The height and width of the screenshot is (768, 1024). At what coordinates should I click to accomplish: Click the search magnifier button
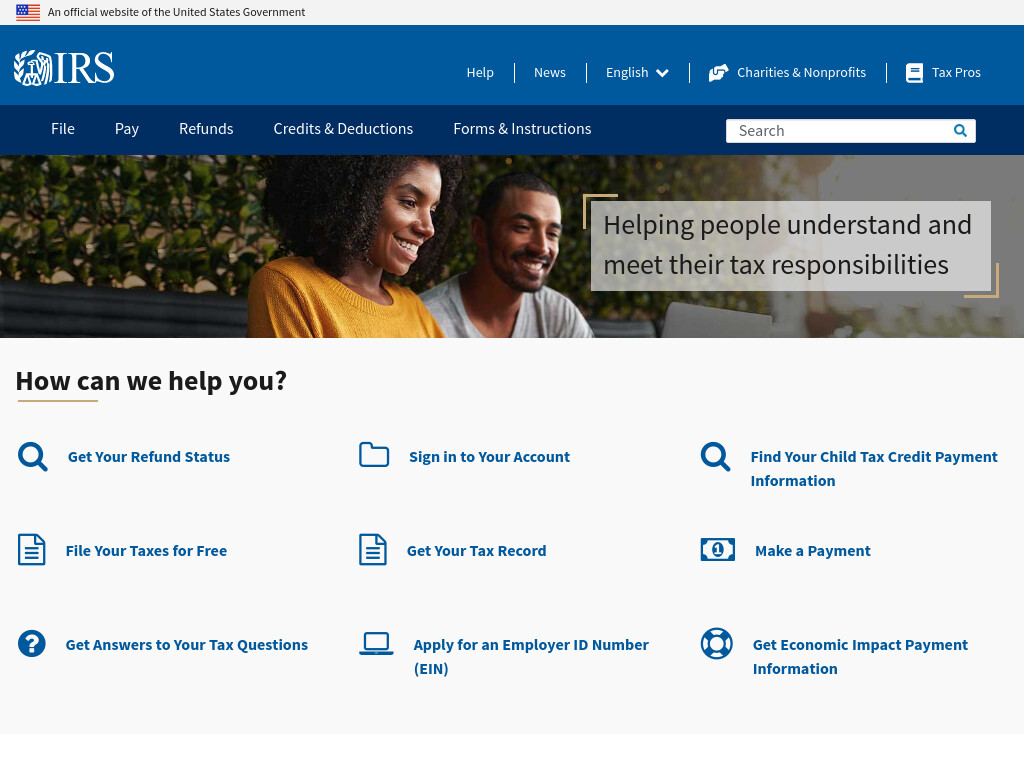960,131
